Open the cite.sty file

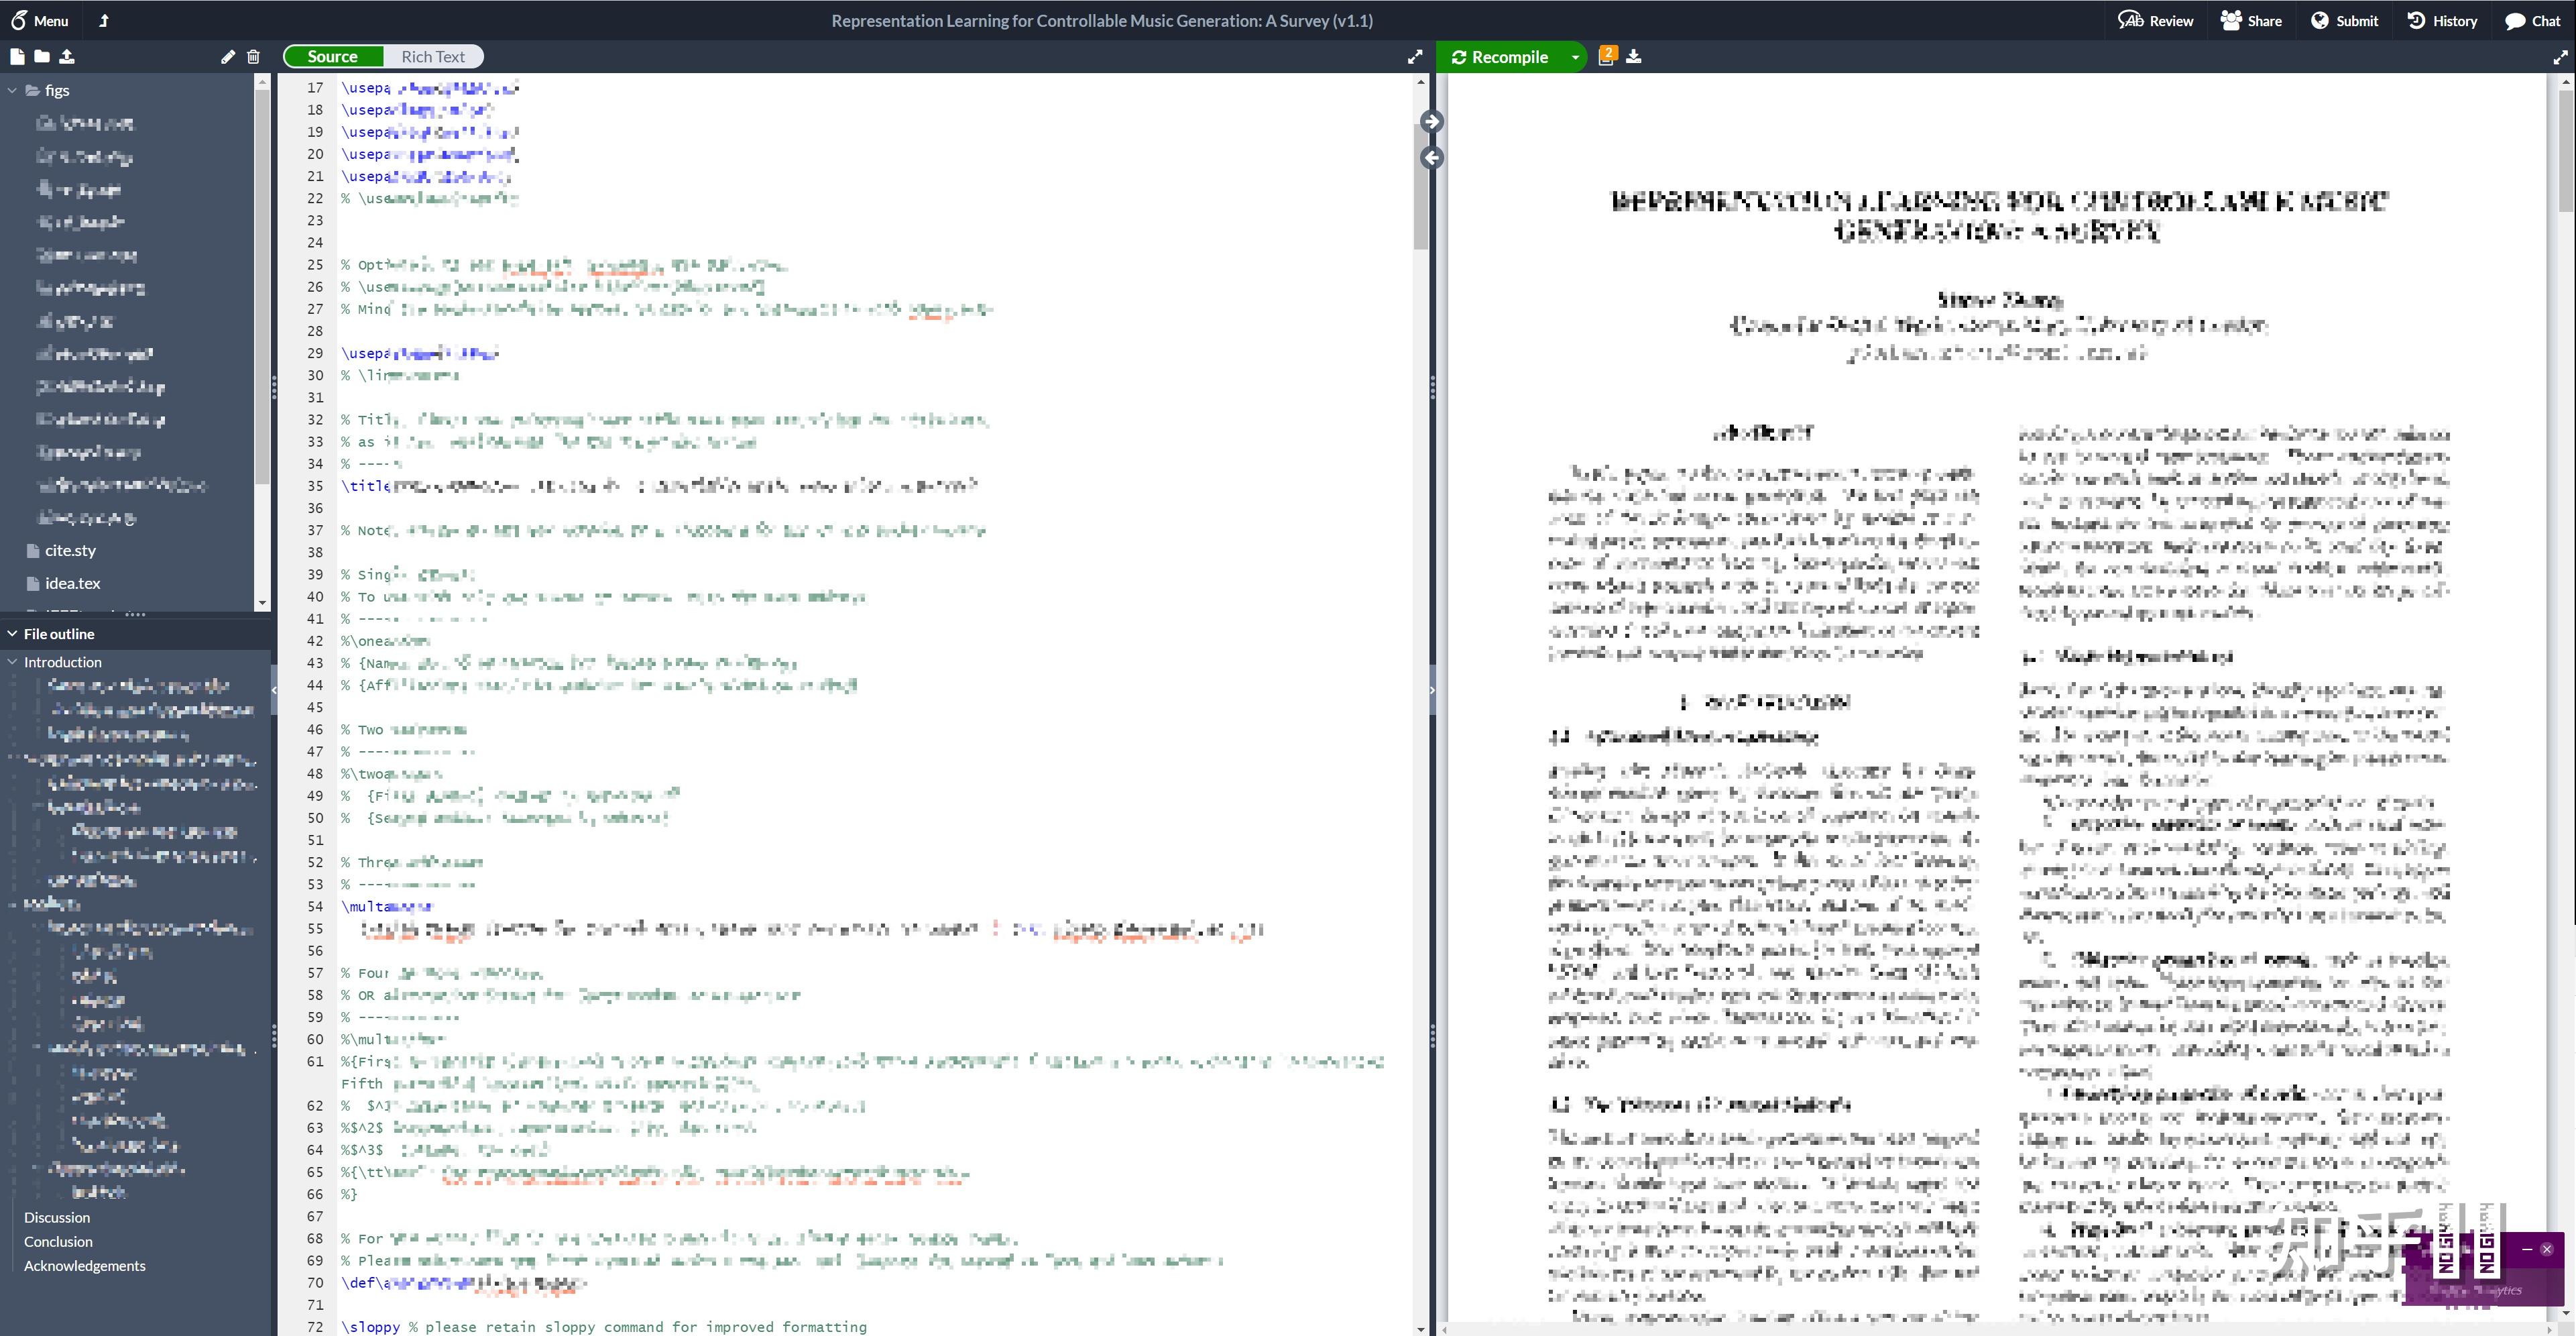70,551
